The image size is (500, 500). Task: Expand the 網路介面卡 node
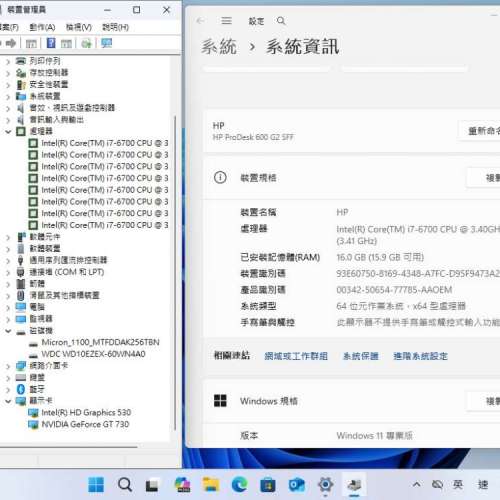8,366
